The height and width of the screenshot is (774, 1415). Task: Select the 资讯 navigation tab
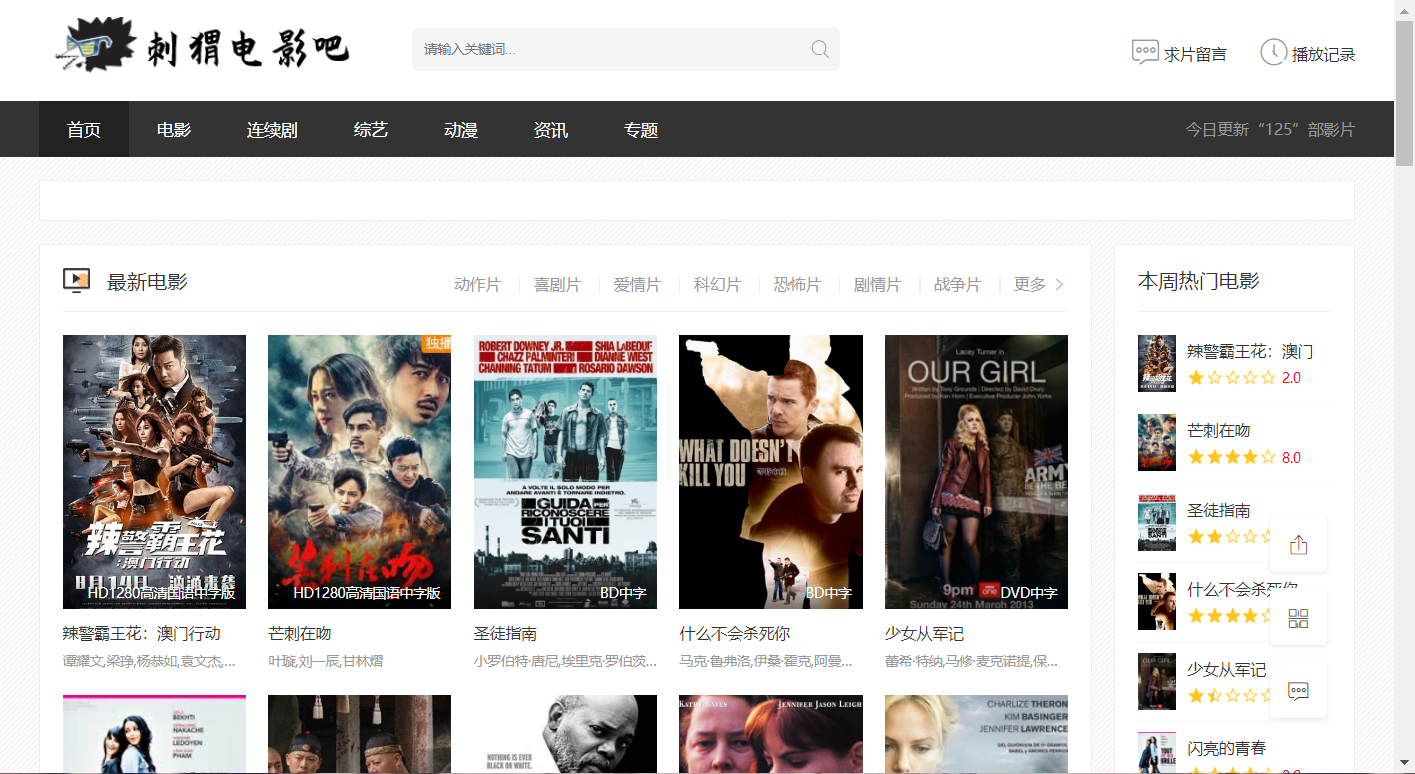(x=551, y=130)
